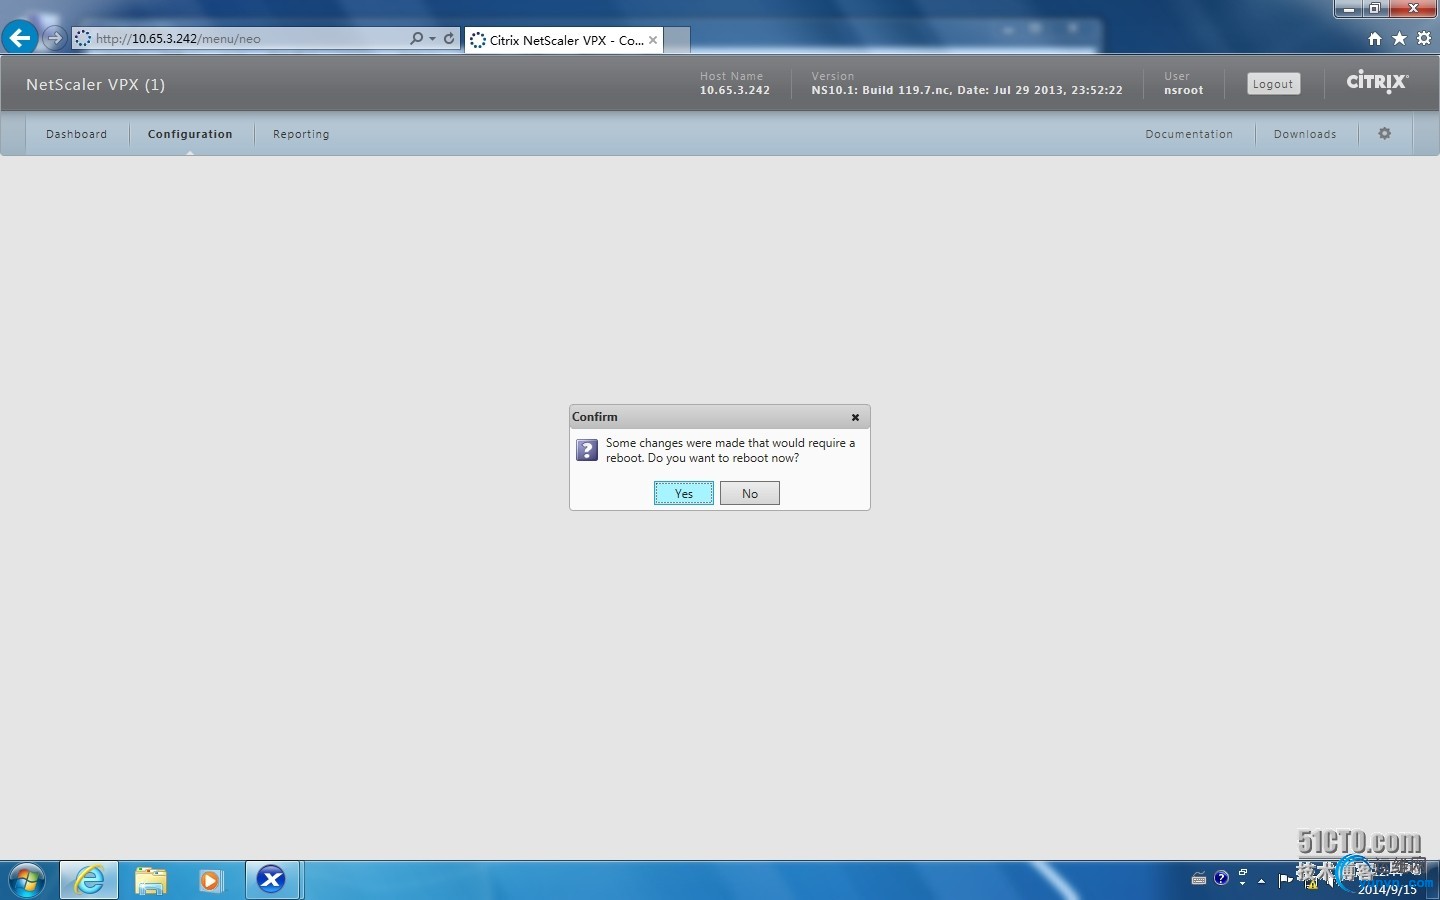Click the Logout button

(1273, 84)
